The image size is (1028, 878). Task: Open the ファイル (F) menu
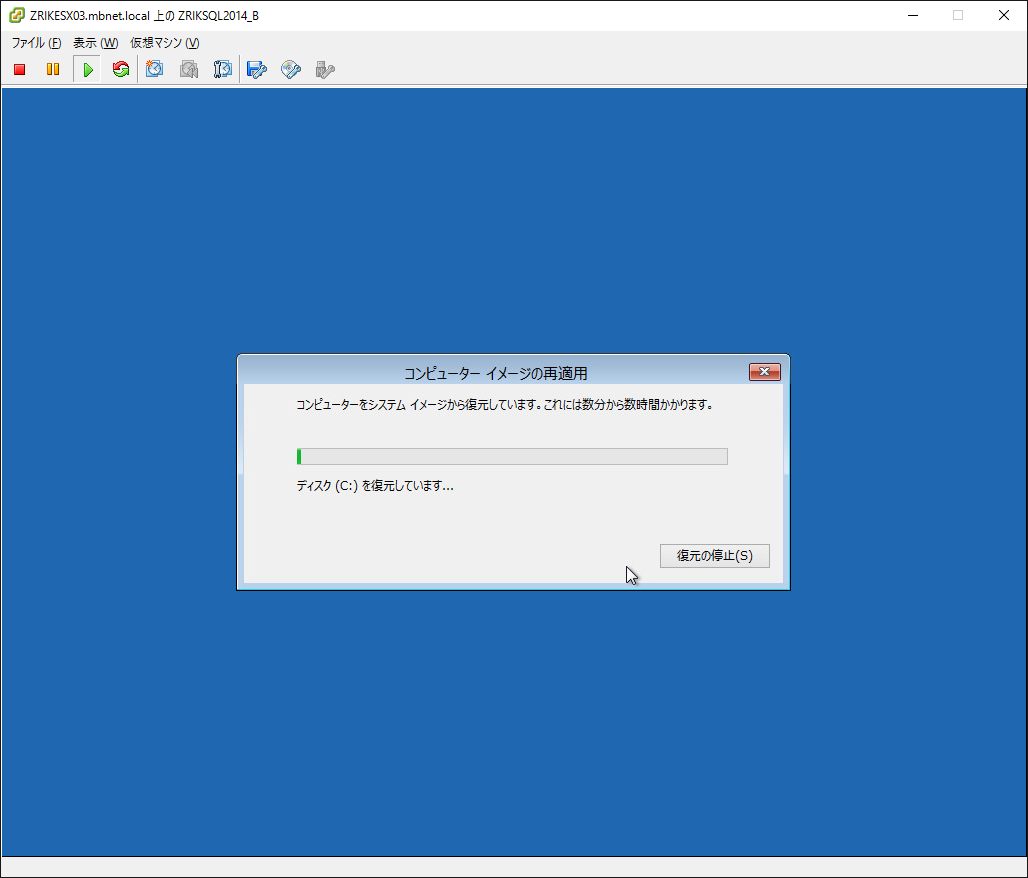[x=36, y=43]
